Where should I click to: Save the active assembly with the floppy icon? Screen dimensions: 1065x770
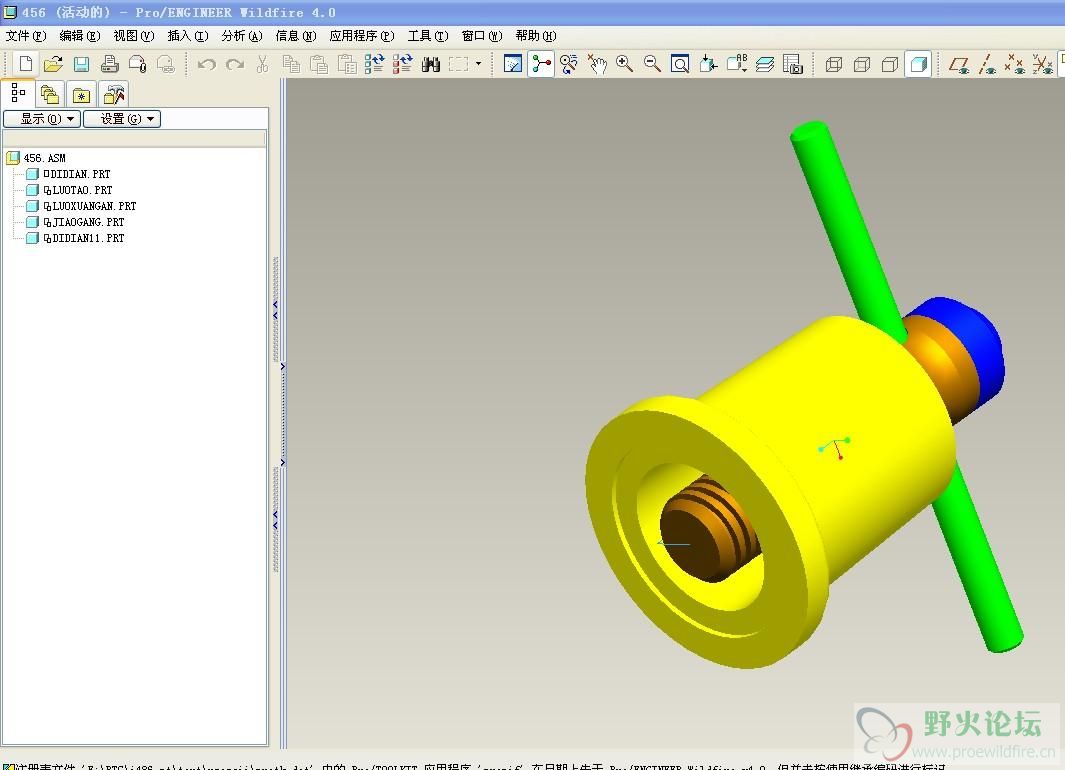tap(82, 64)
